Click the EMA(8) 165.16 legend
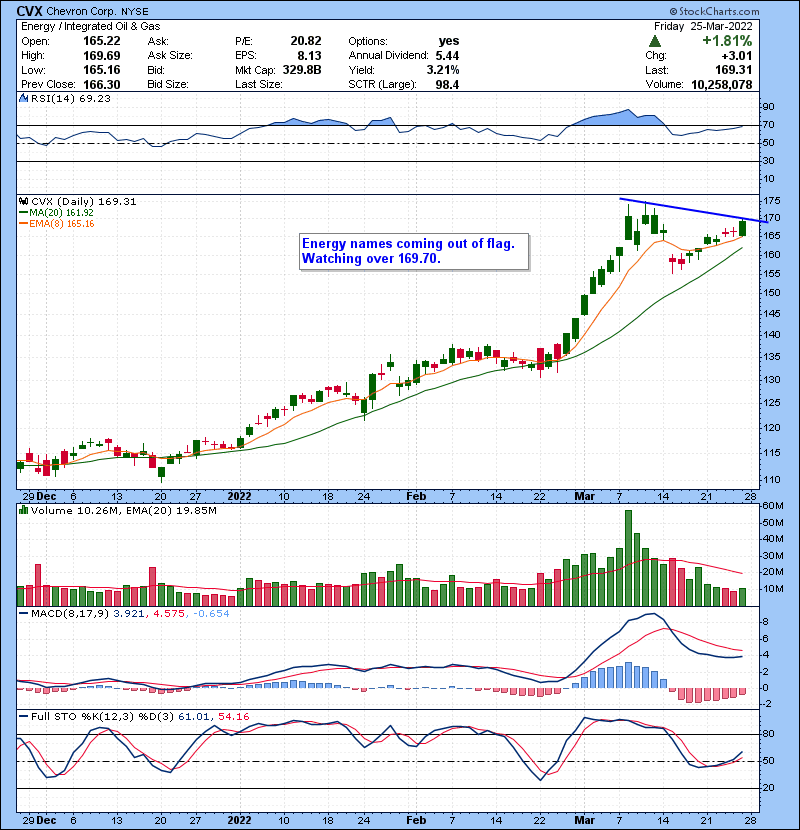The image size is (800, 830). (57, 224)
